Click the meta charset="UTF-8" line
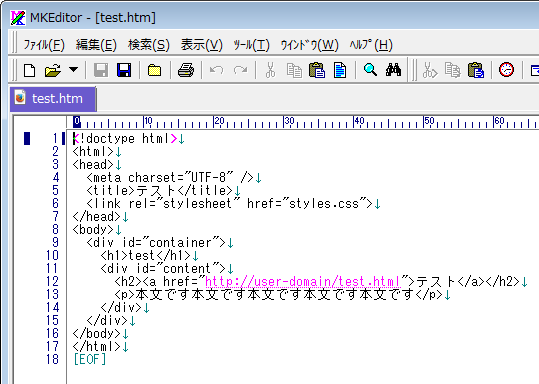Screen dimensions: 539x384 170,177
